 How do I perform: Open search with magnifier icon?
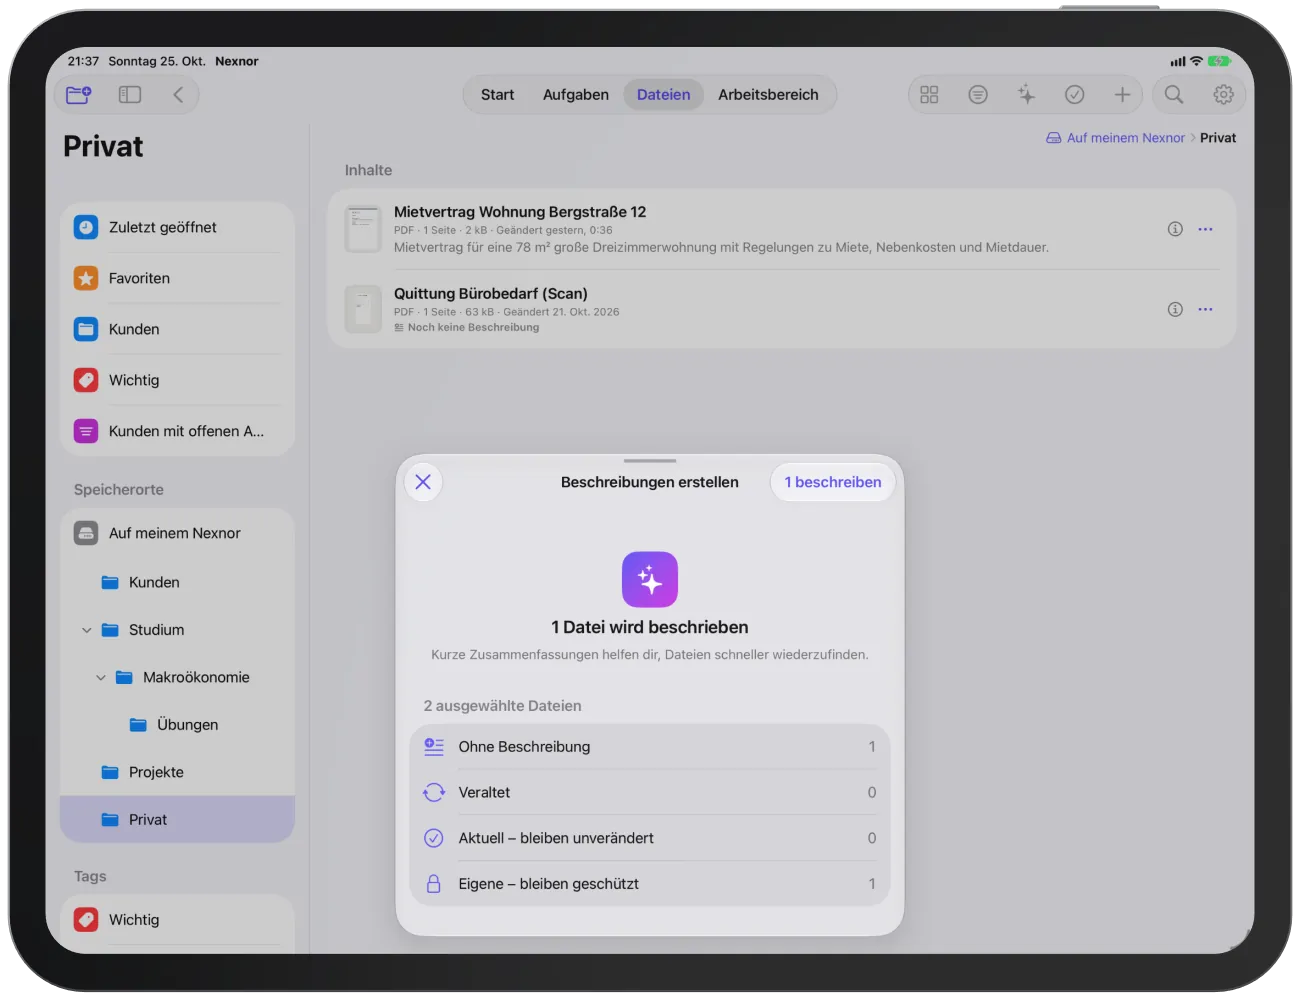pyautogui.click(x=1174, y=95)
